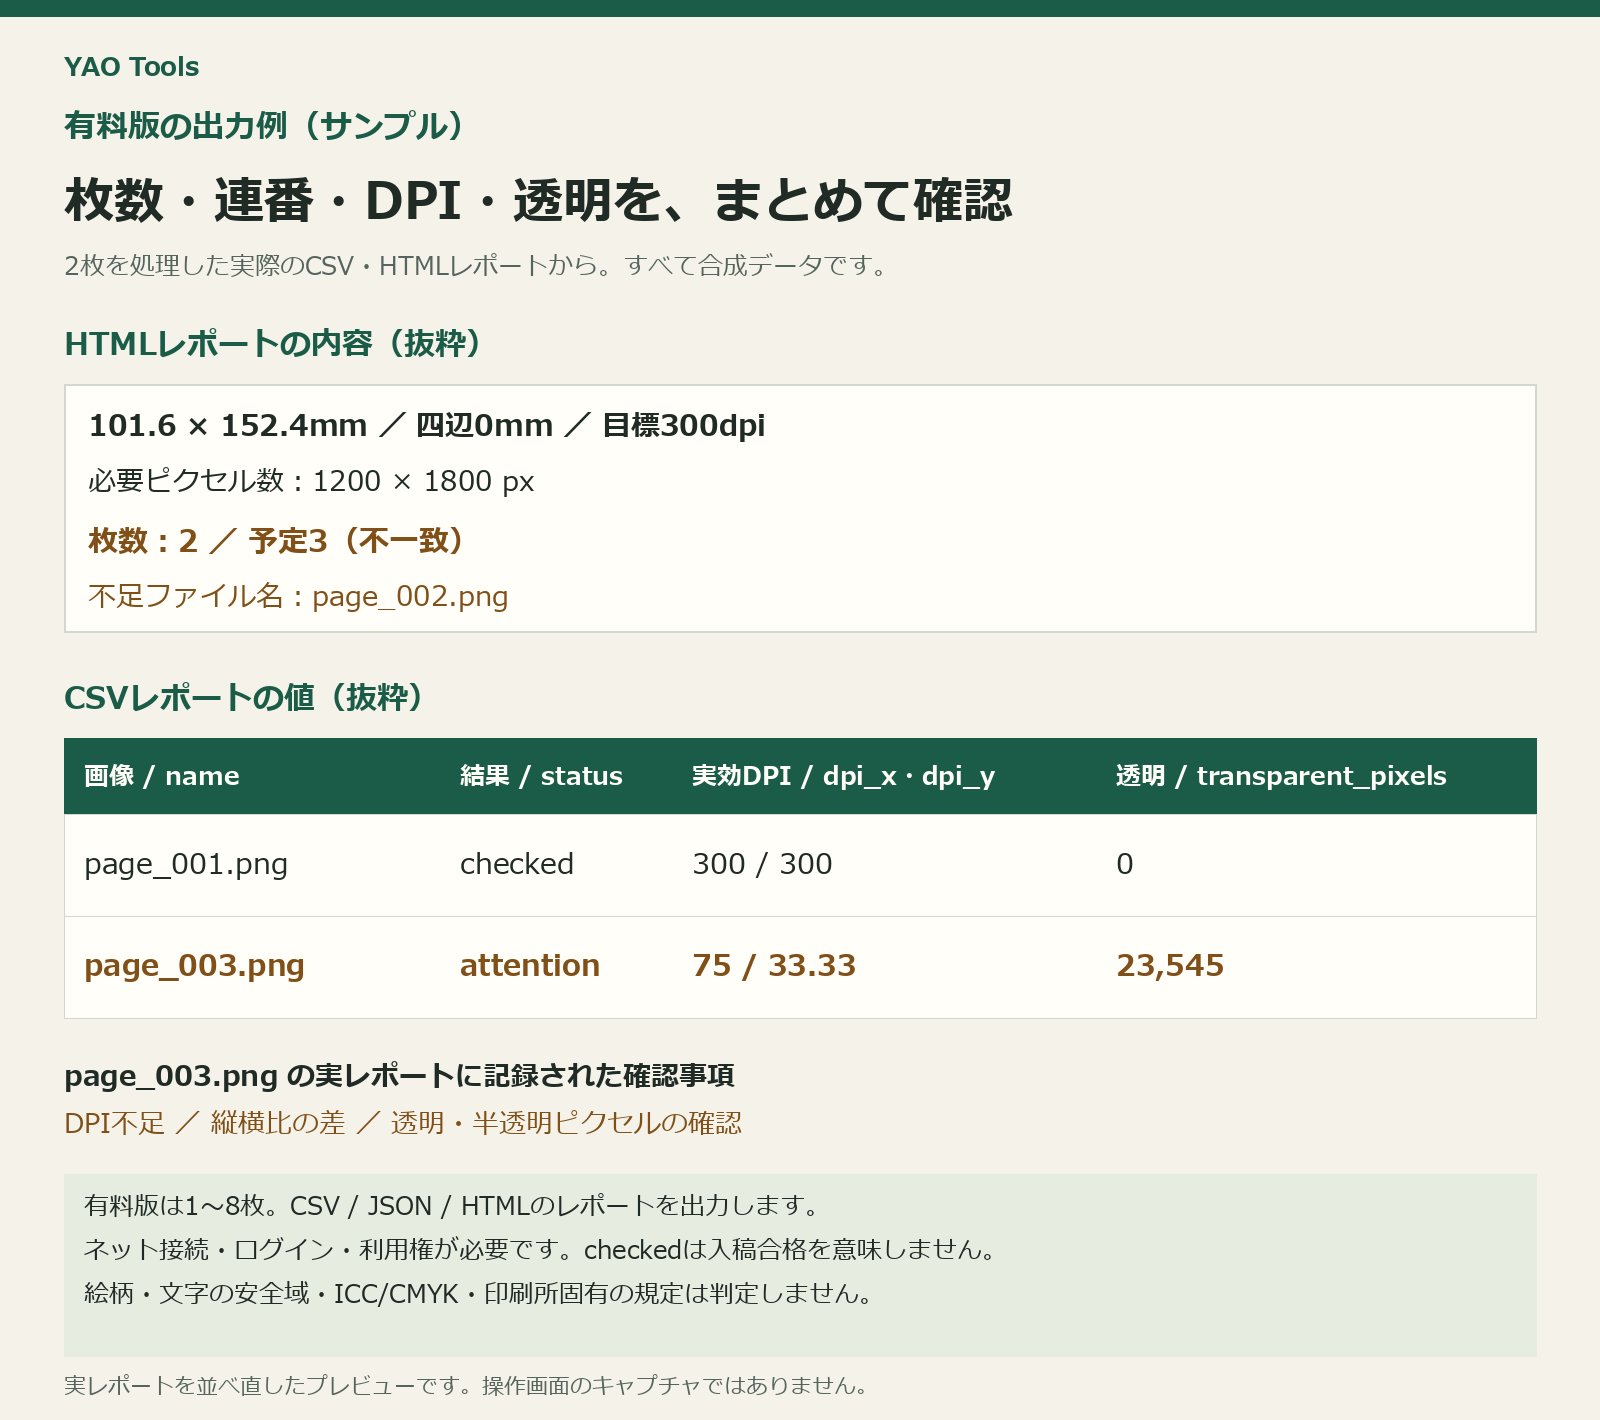Click the checked status cell
This screenshot has height=1420, width=1600.
pyautogui.click(x=517, y=864)
